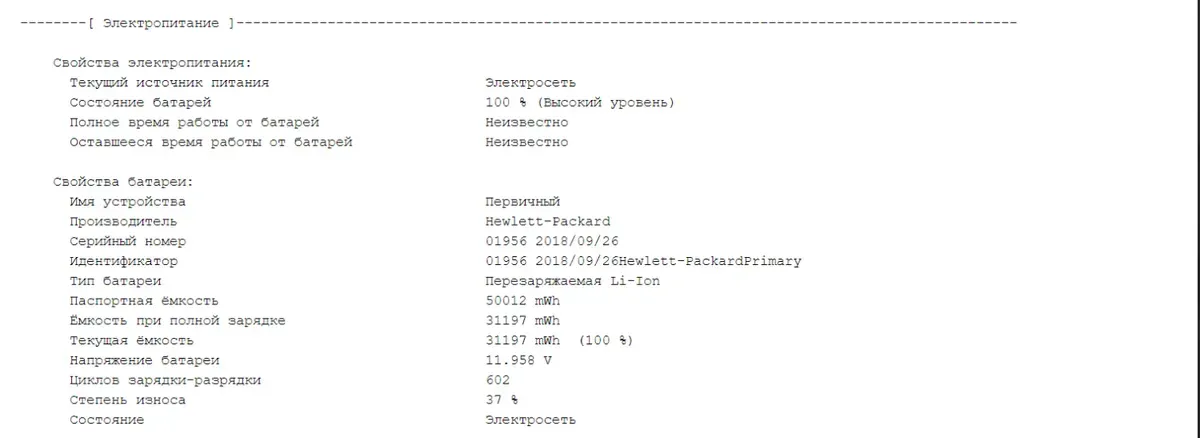
Task: Click the "Свойства электропитания:" heading
Action: [x=152, y=62]
